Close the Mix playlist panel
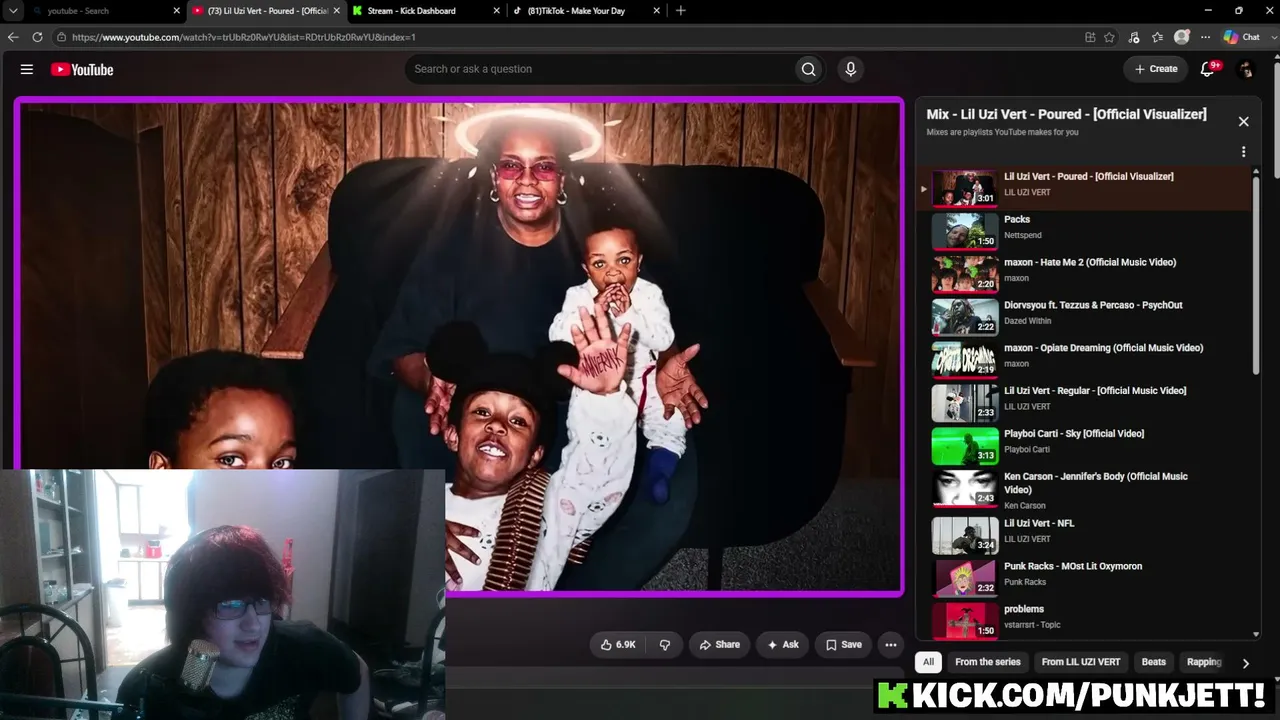 click(1244, 121)
